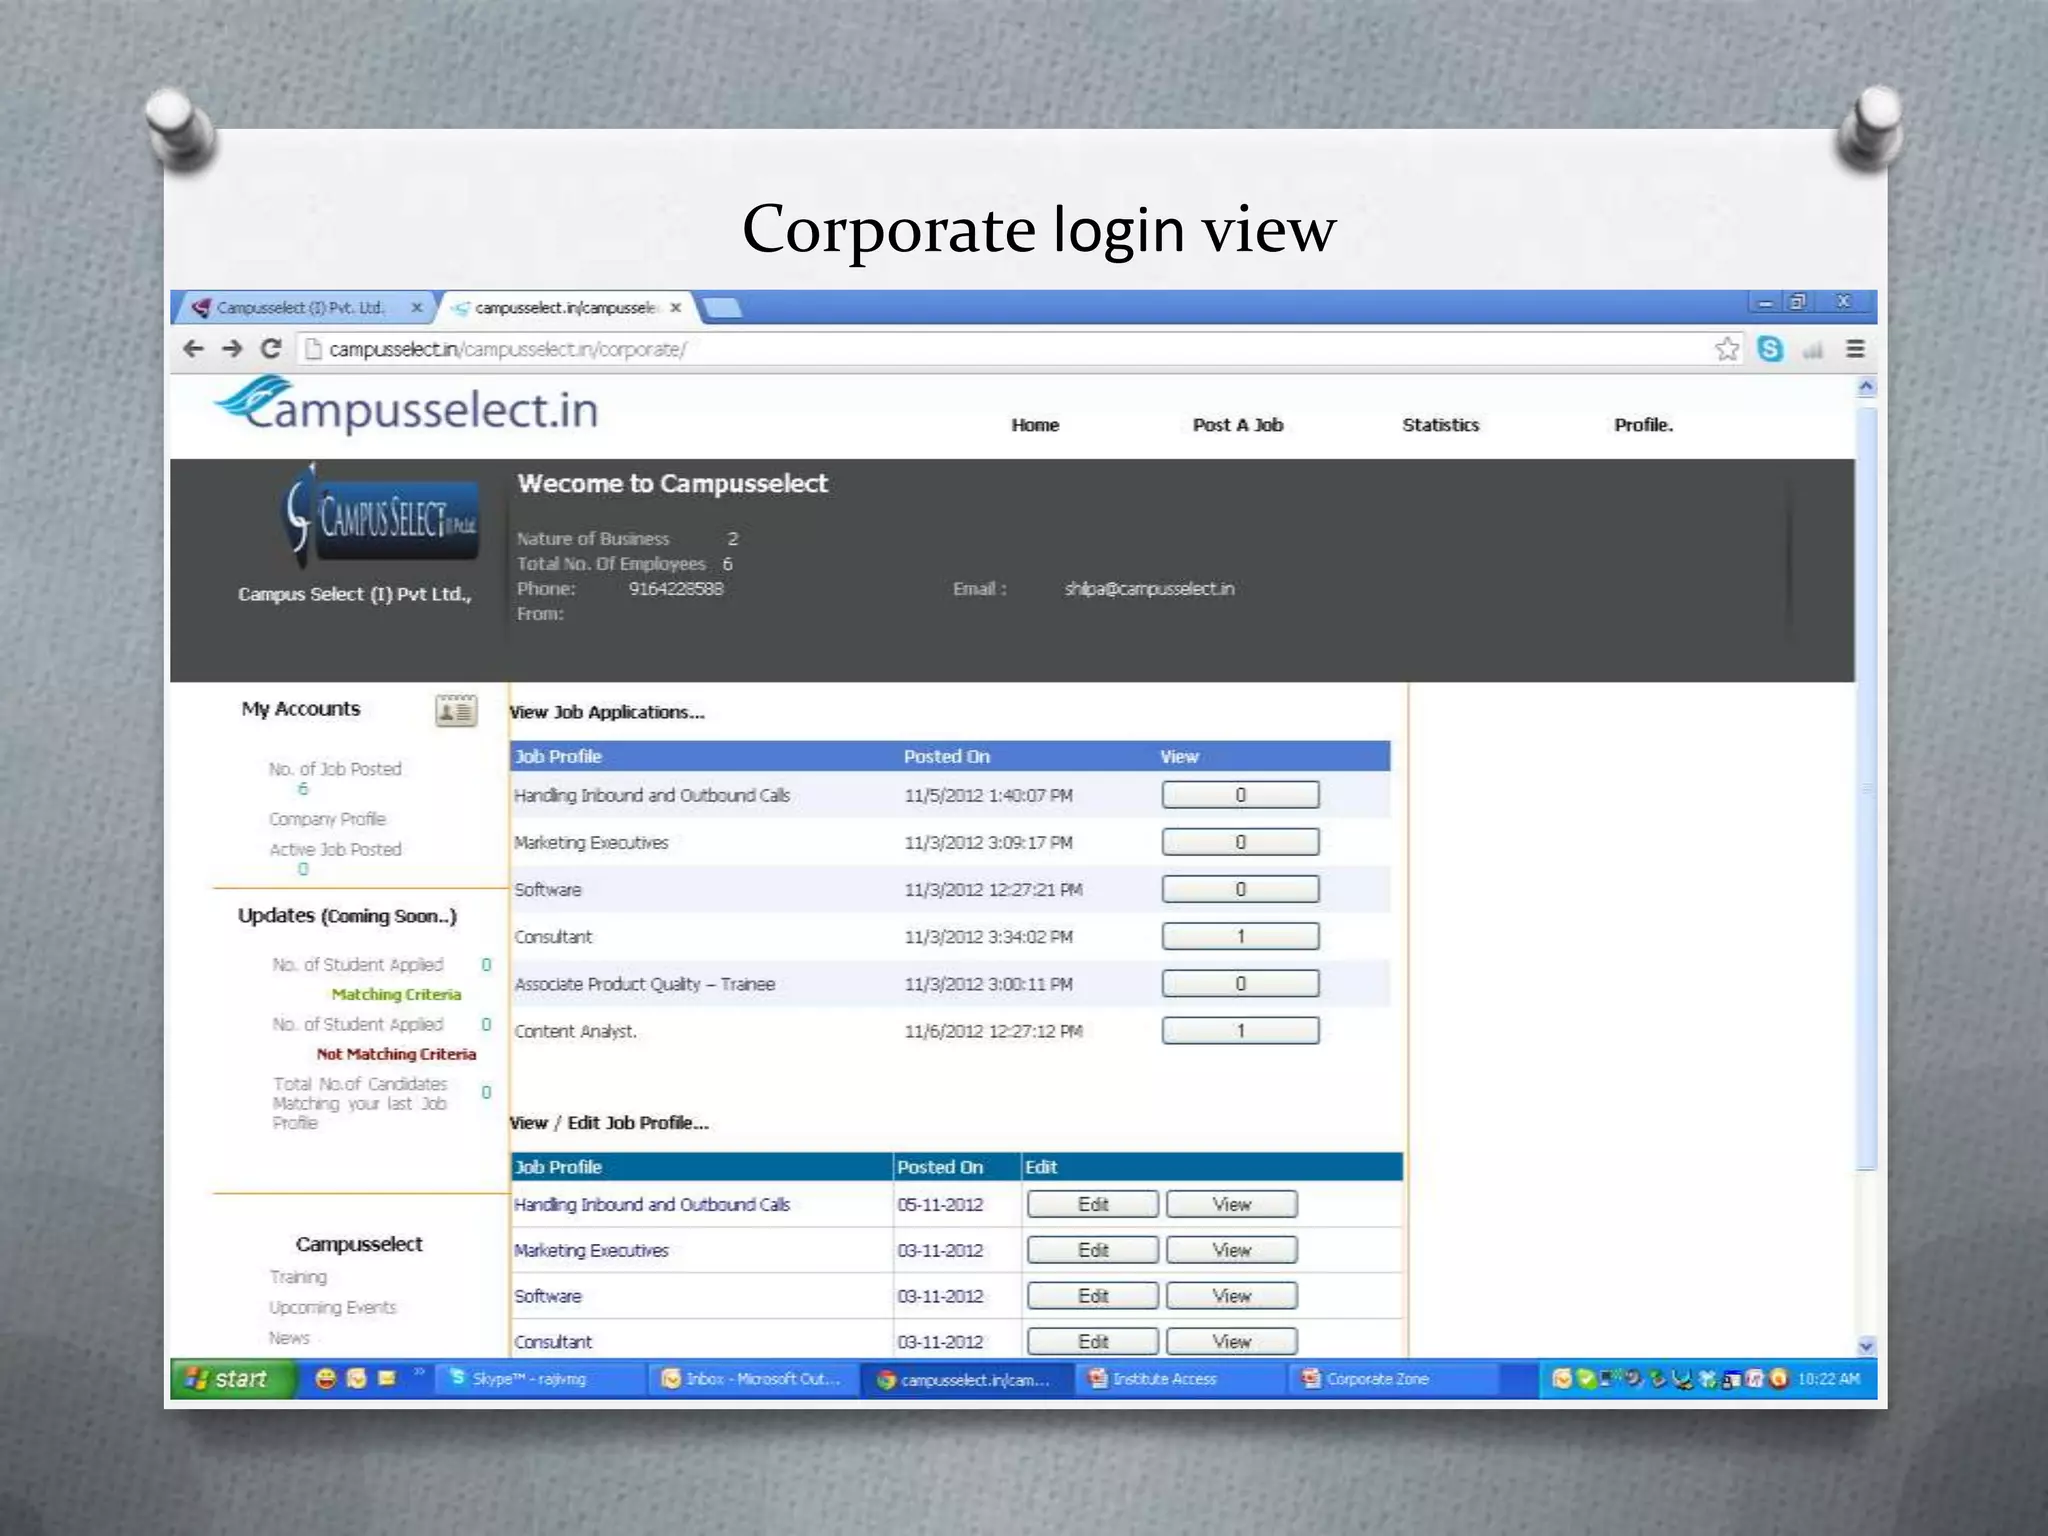2048x1536 pixels.
Task: Switch to Skype taskbar item
Action: [541, 1379]
